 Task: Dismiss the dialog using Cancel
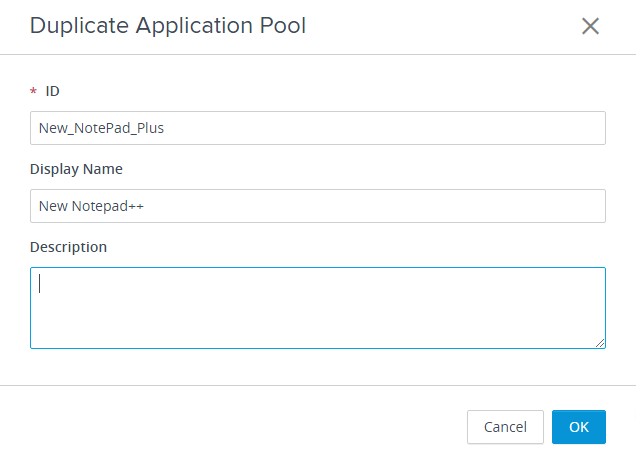tap(505, 427)
